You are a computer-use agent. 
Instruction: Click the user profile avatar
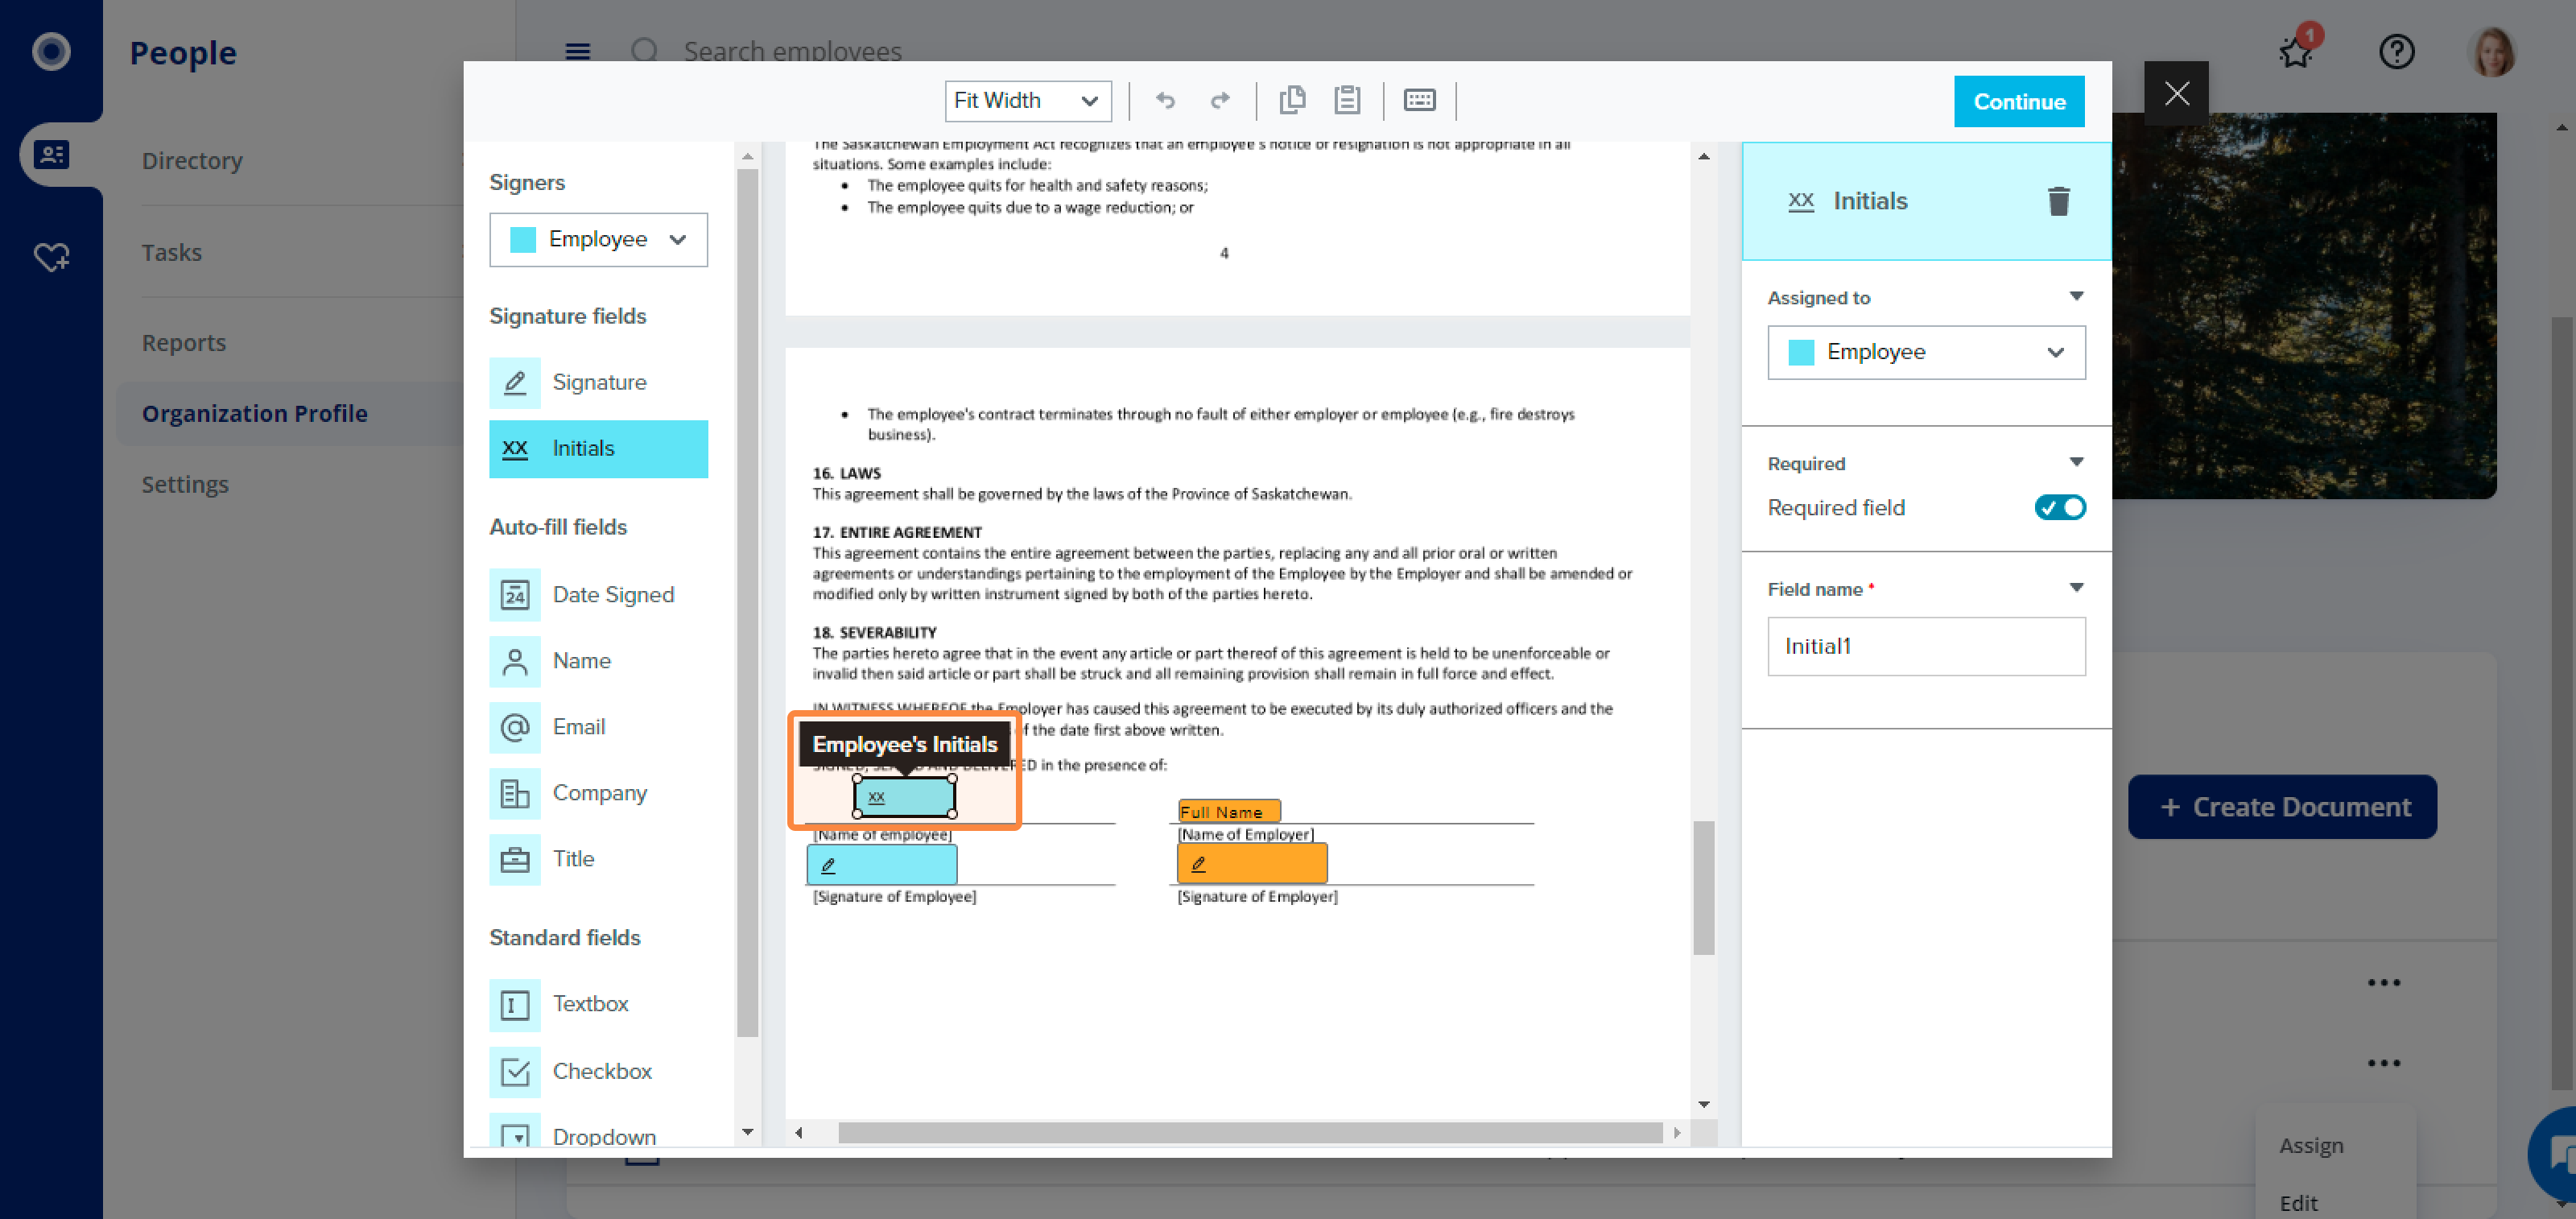[x=2492, y=51]
